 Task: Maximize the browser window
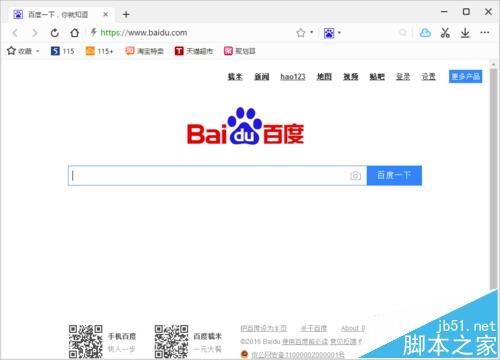pyautogui.click(x=466, y=12)
